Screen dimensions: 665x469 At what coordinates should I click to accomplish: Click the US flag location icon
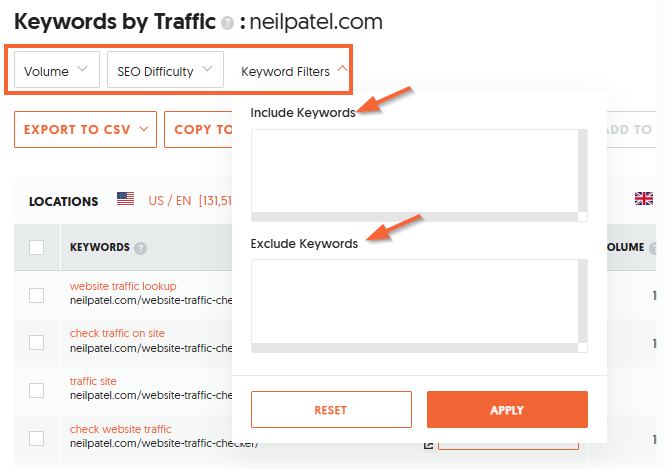(x=125, y=199)
